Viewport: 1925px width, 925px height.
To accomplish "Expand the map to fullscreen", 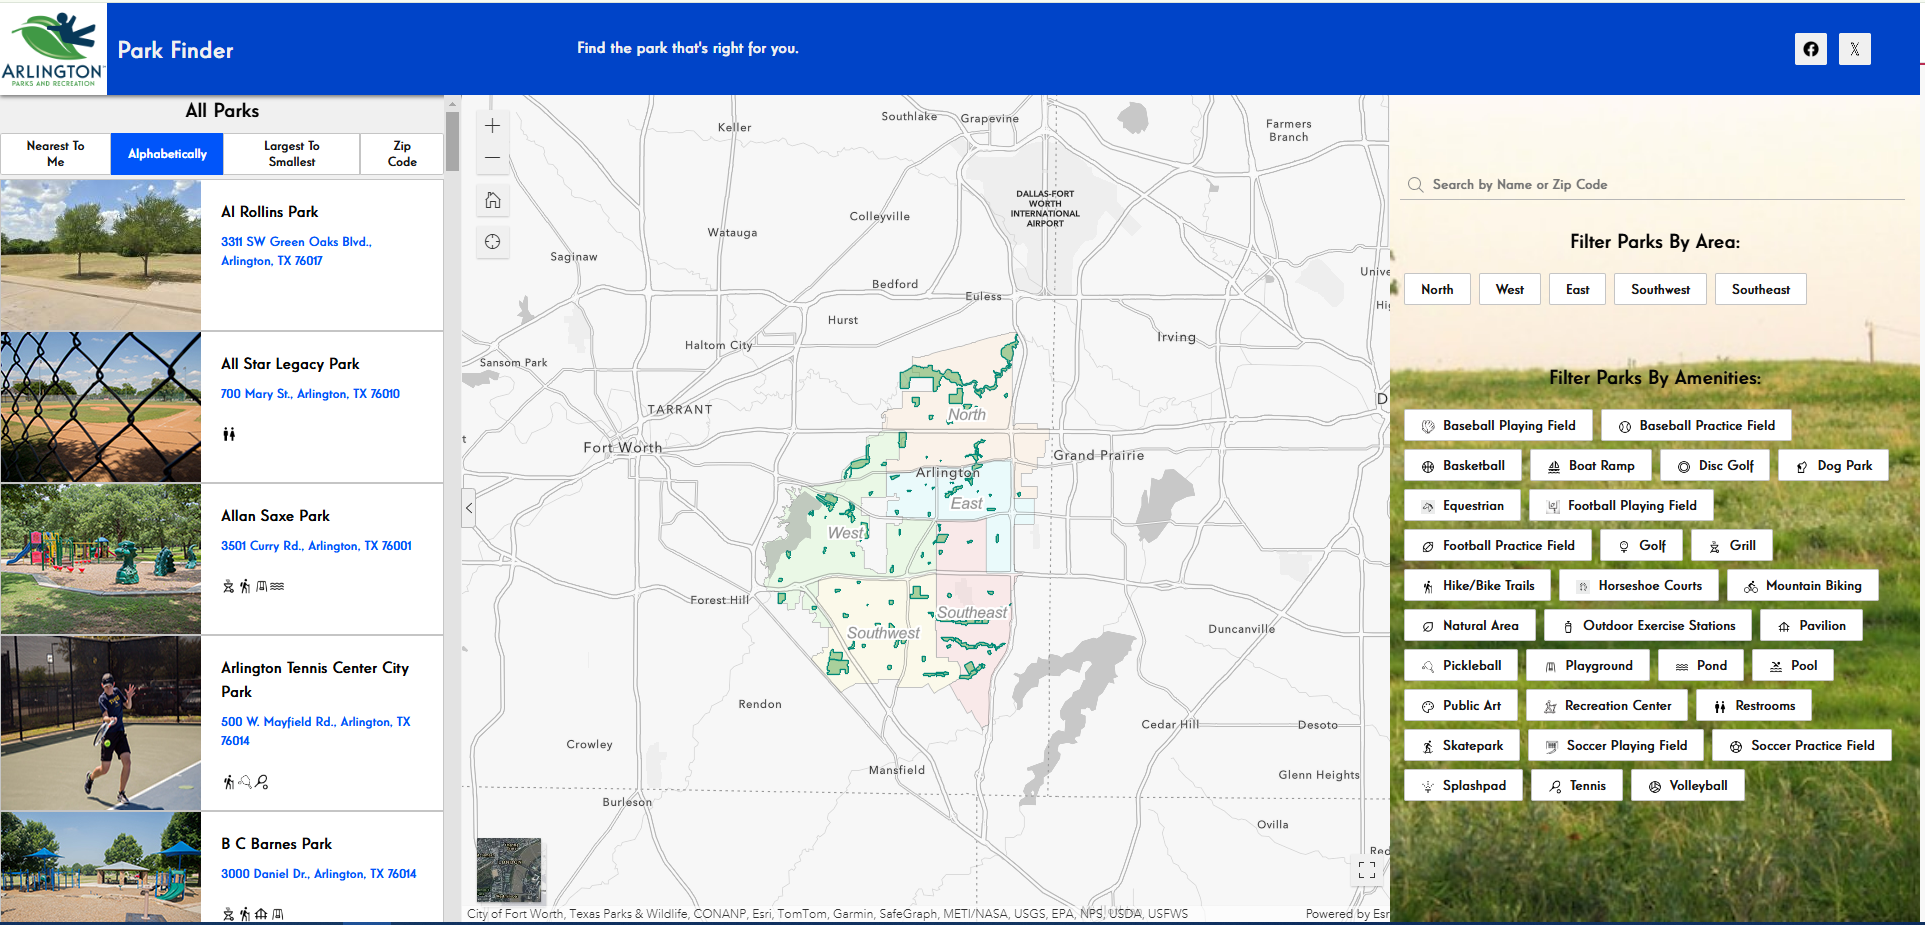I will tap(1367, 871).
